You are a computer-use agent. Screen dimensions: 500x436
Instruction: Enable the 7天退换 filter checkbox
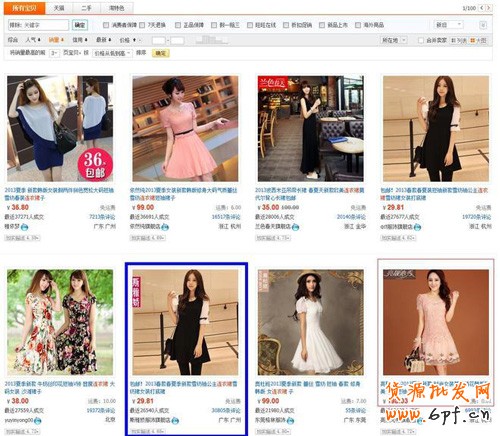[142, 25]
